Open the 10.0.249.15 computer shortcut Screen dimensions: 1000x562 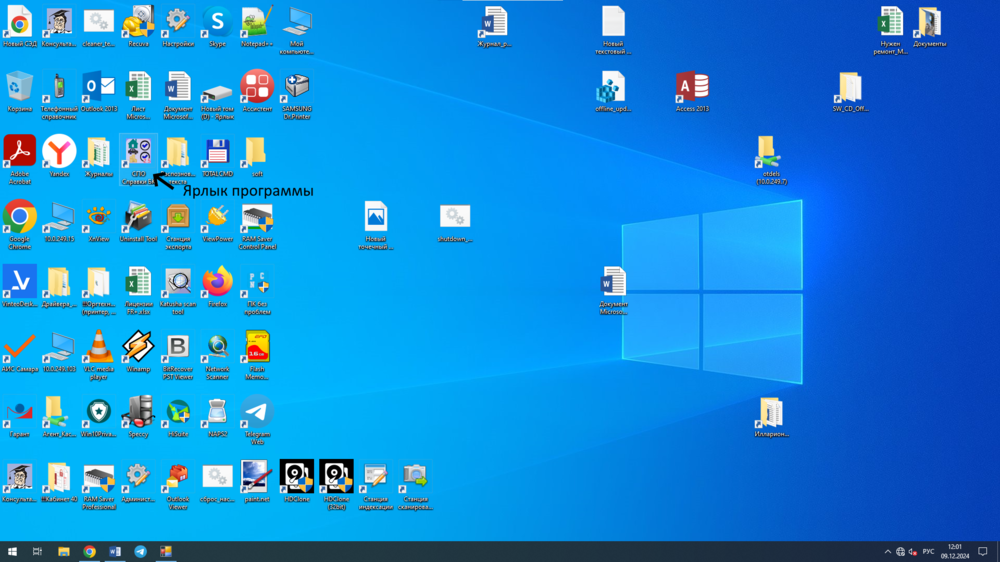(59, 222)
